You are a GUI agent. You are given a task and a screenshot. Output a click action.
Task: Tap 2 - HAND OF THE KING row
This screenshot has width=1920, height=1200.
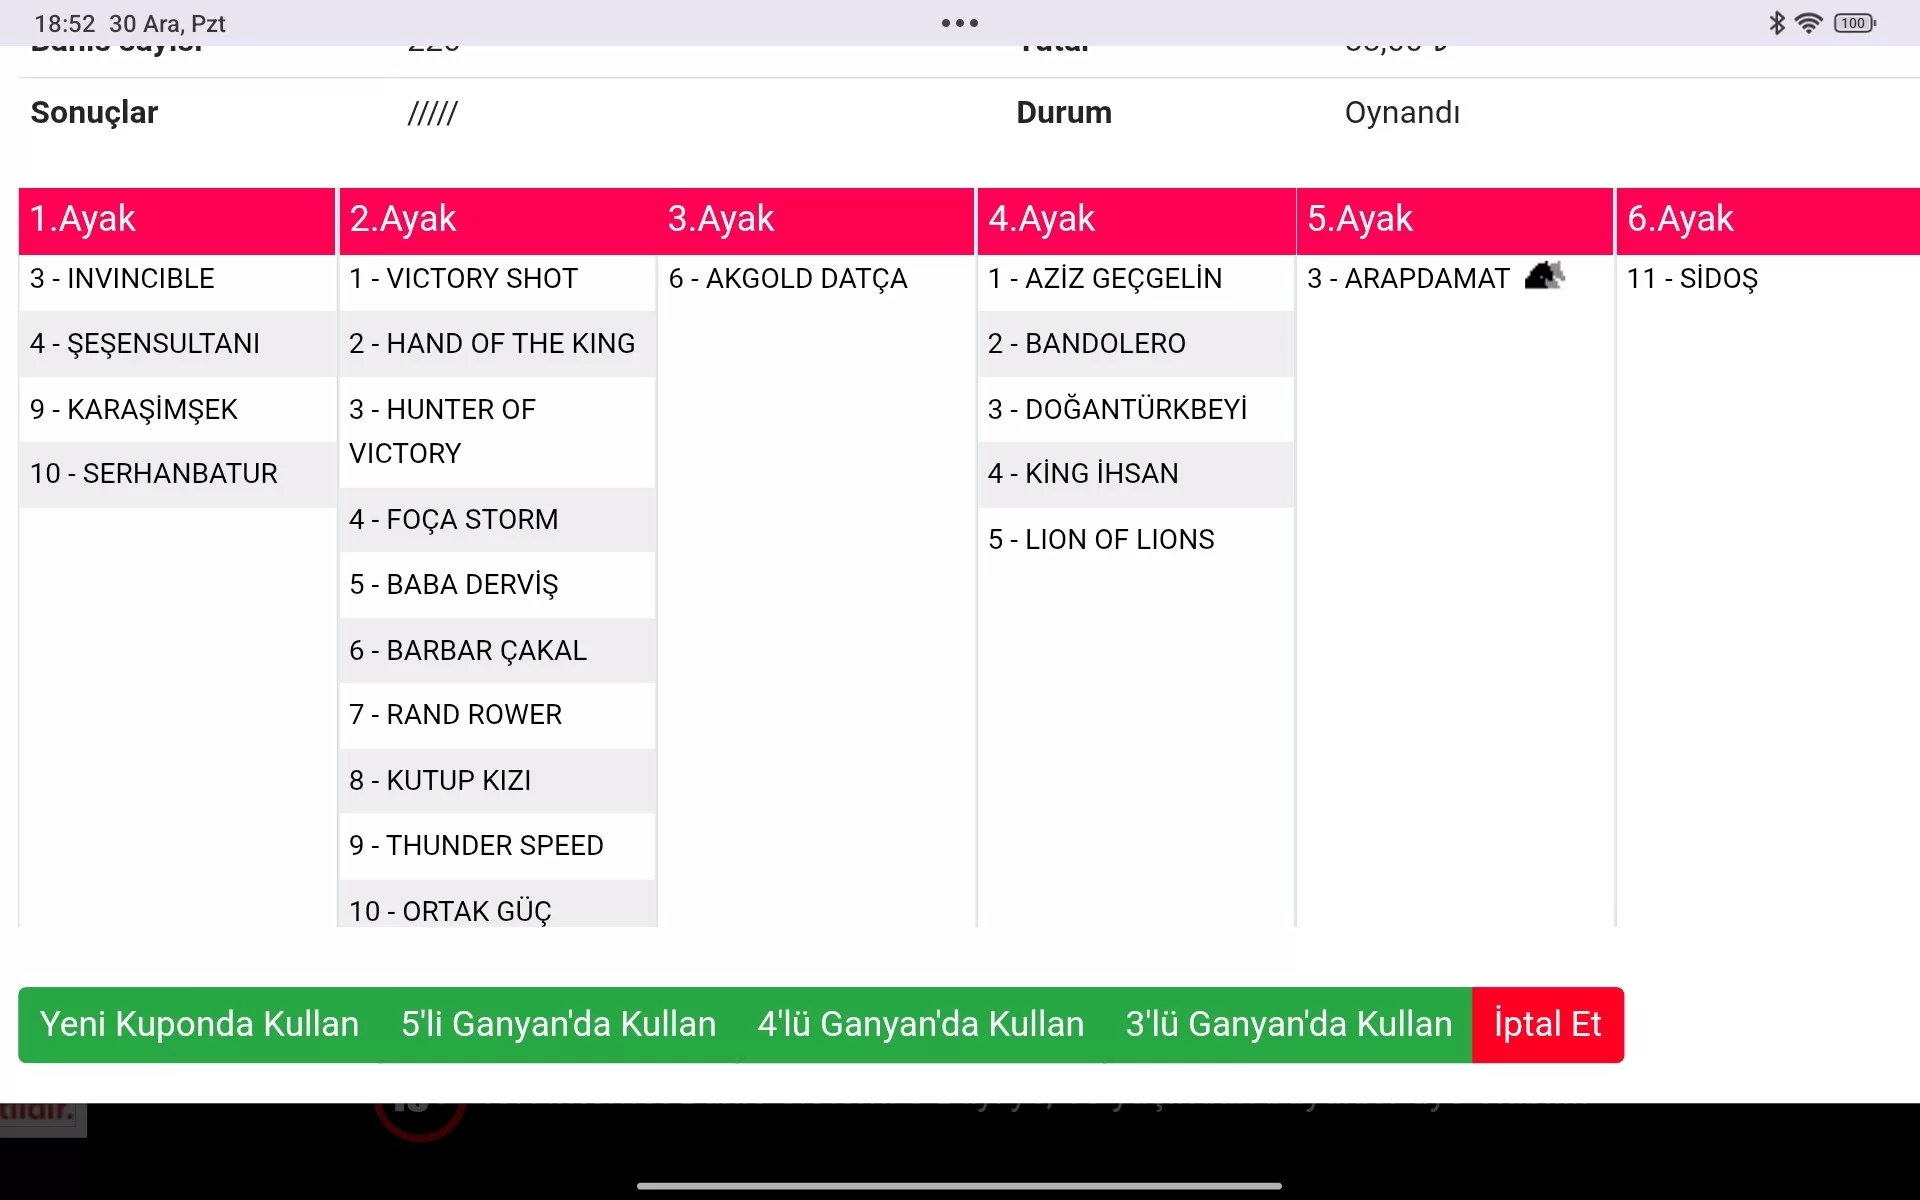492,344
